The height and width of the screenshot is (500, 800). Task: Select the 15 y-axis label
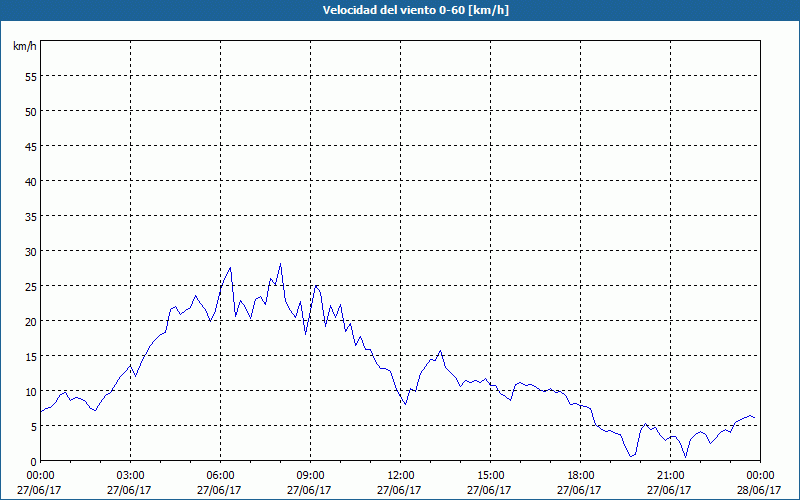[31, 356]
